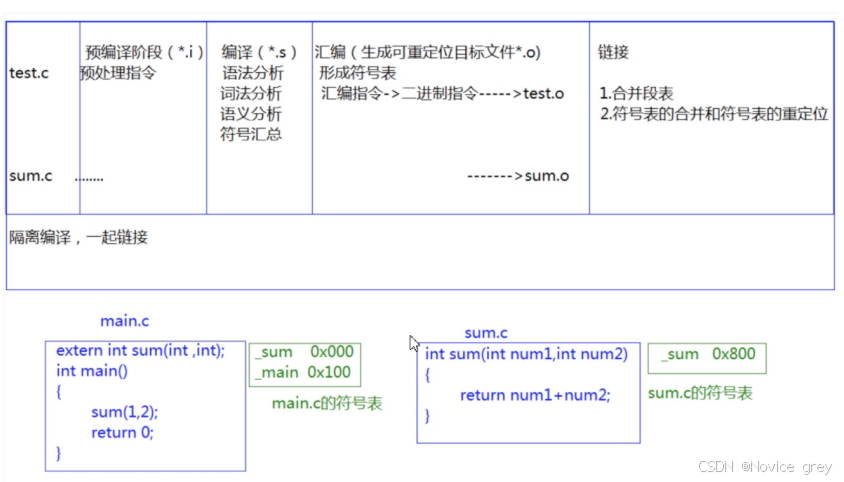Select the 汇编（生成可重定位目标文件*.o) heading
This screenshot has height=482, width=844.
[x=428, y=52]
